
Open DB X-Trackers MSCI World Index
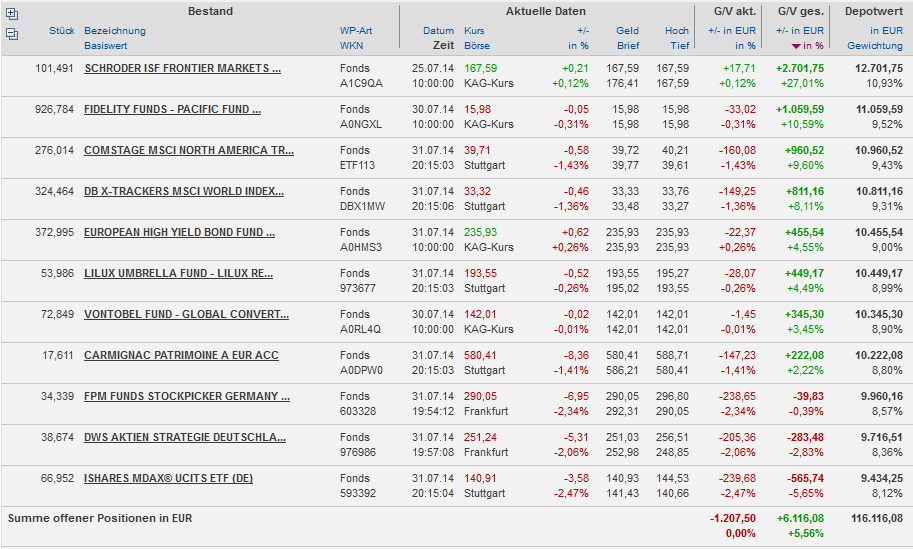pos(184,191)
